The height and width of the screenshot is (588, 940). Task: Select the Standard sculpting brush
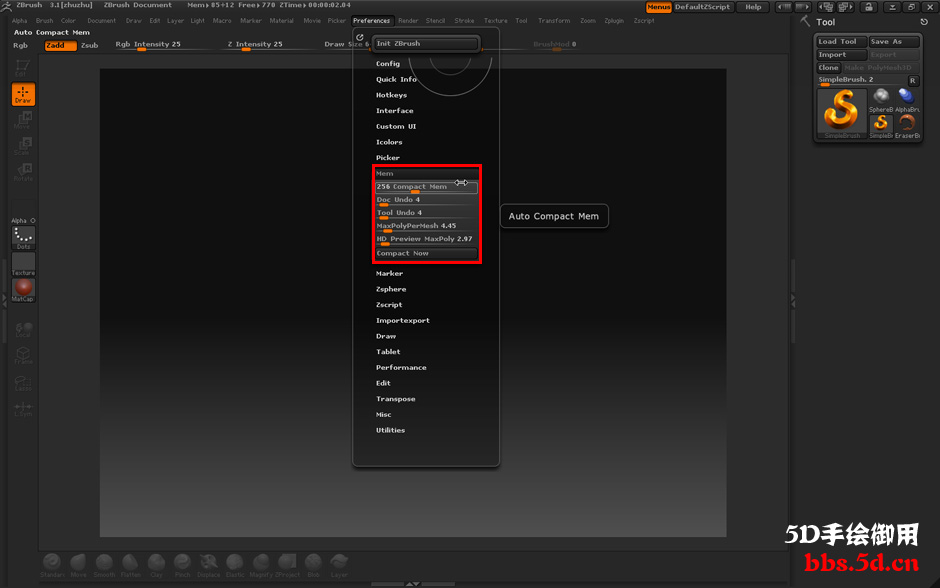[x=52, y=565]
